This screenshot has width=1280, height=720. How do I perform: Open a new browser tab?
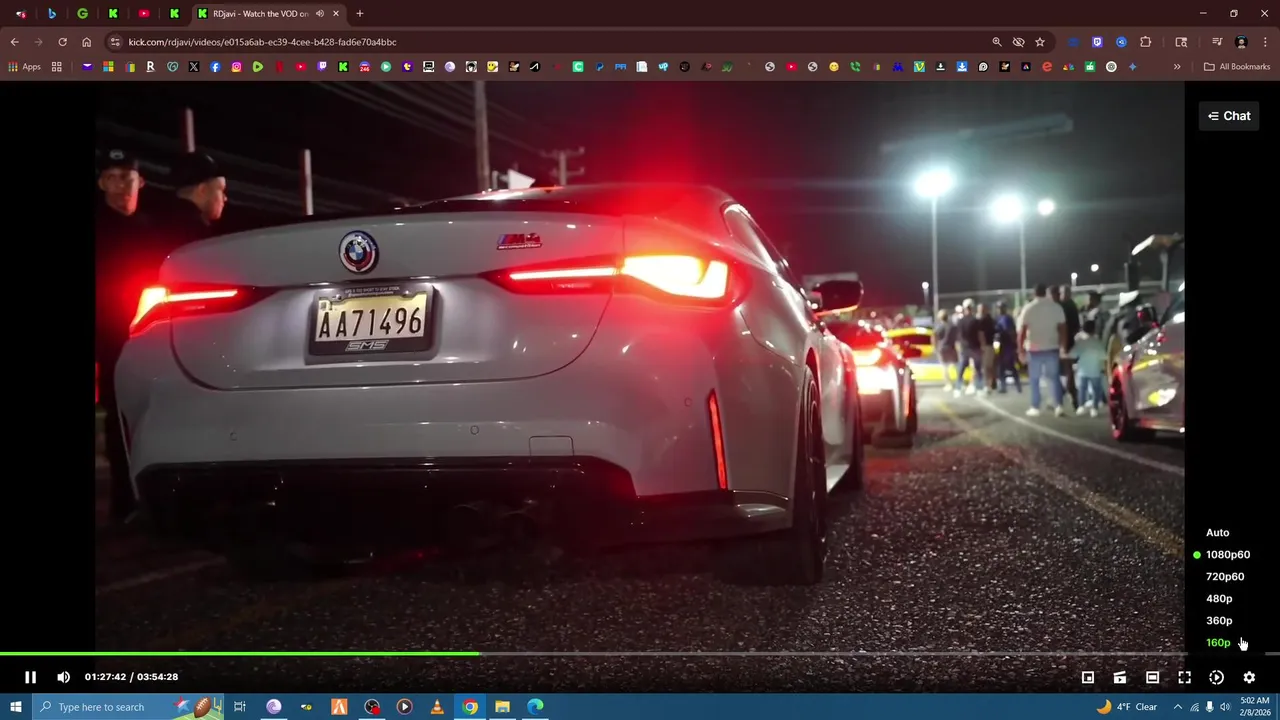pos(360,14)
